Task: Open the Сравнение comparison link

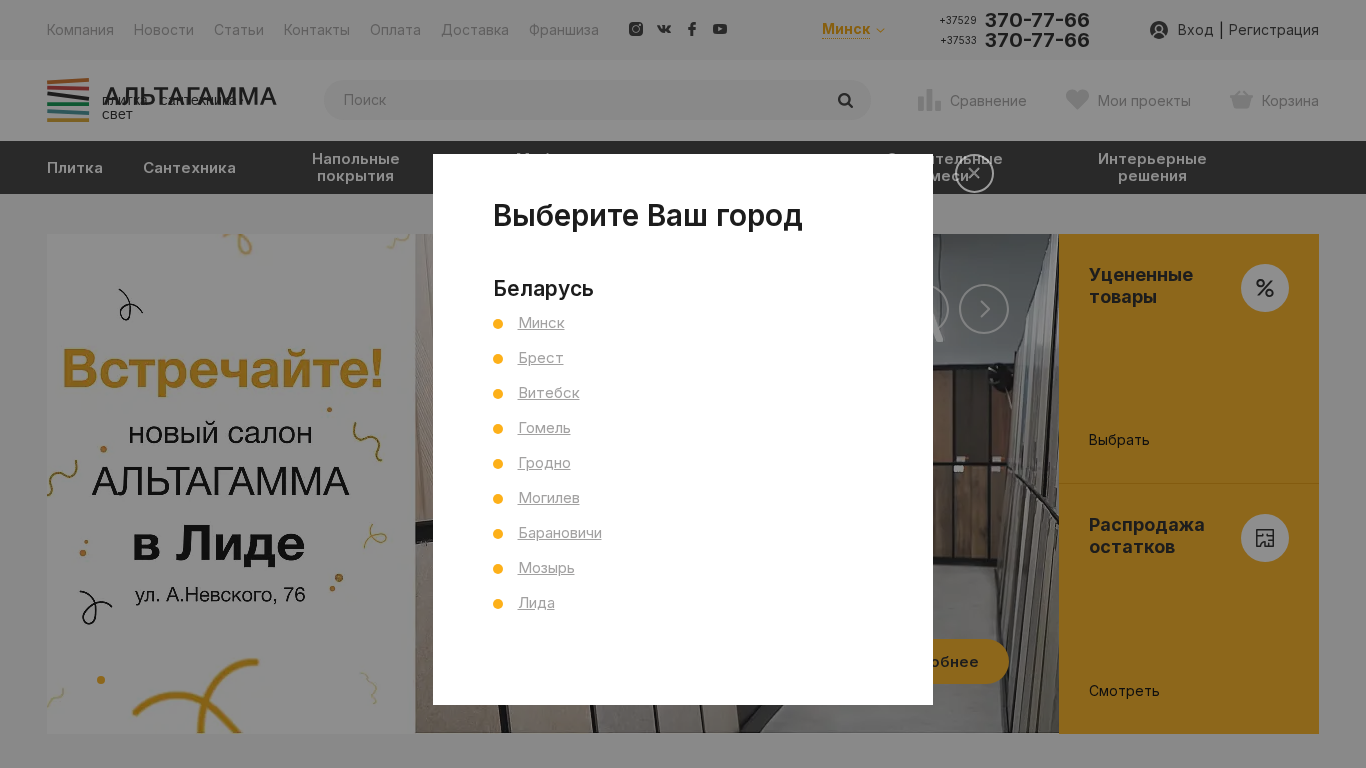Action: click(988, 100)
